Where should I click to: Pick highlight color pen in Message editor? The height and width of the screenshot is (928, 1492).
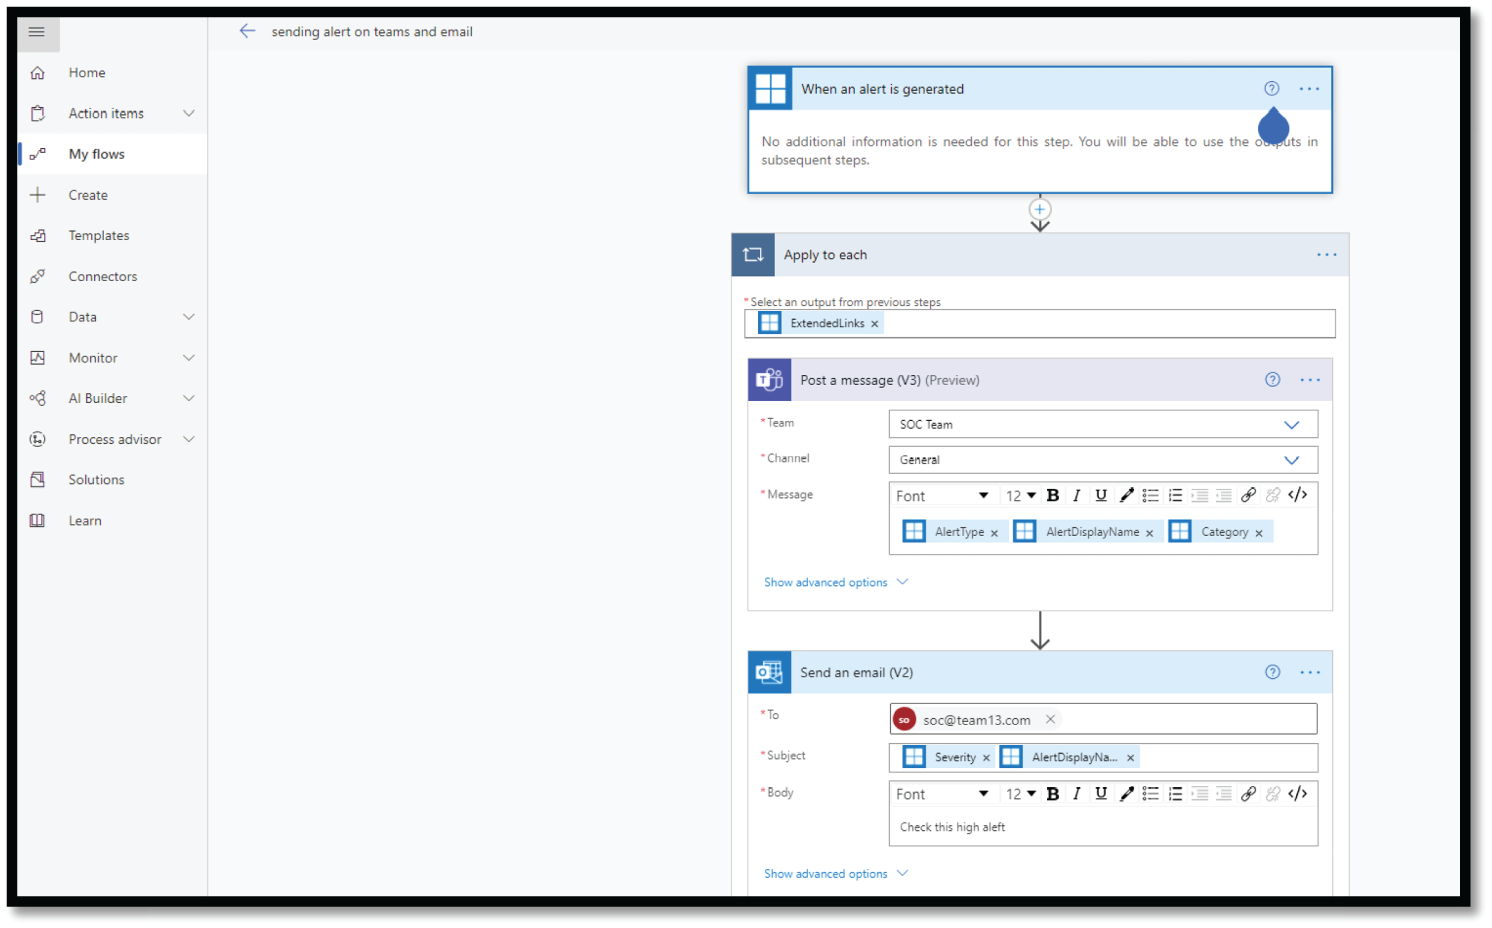[1126, 496]
